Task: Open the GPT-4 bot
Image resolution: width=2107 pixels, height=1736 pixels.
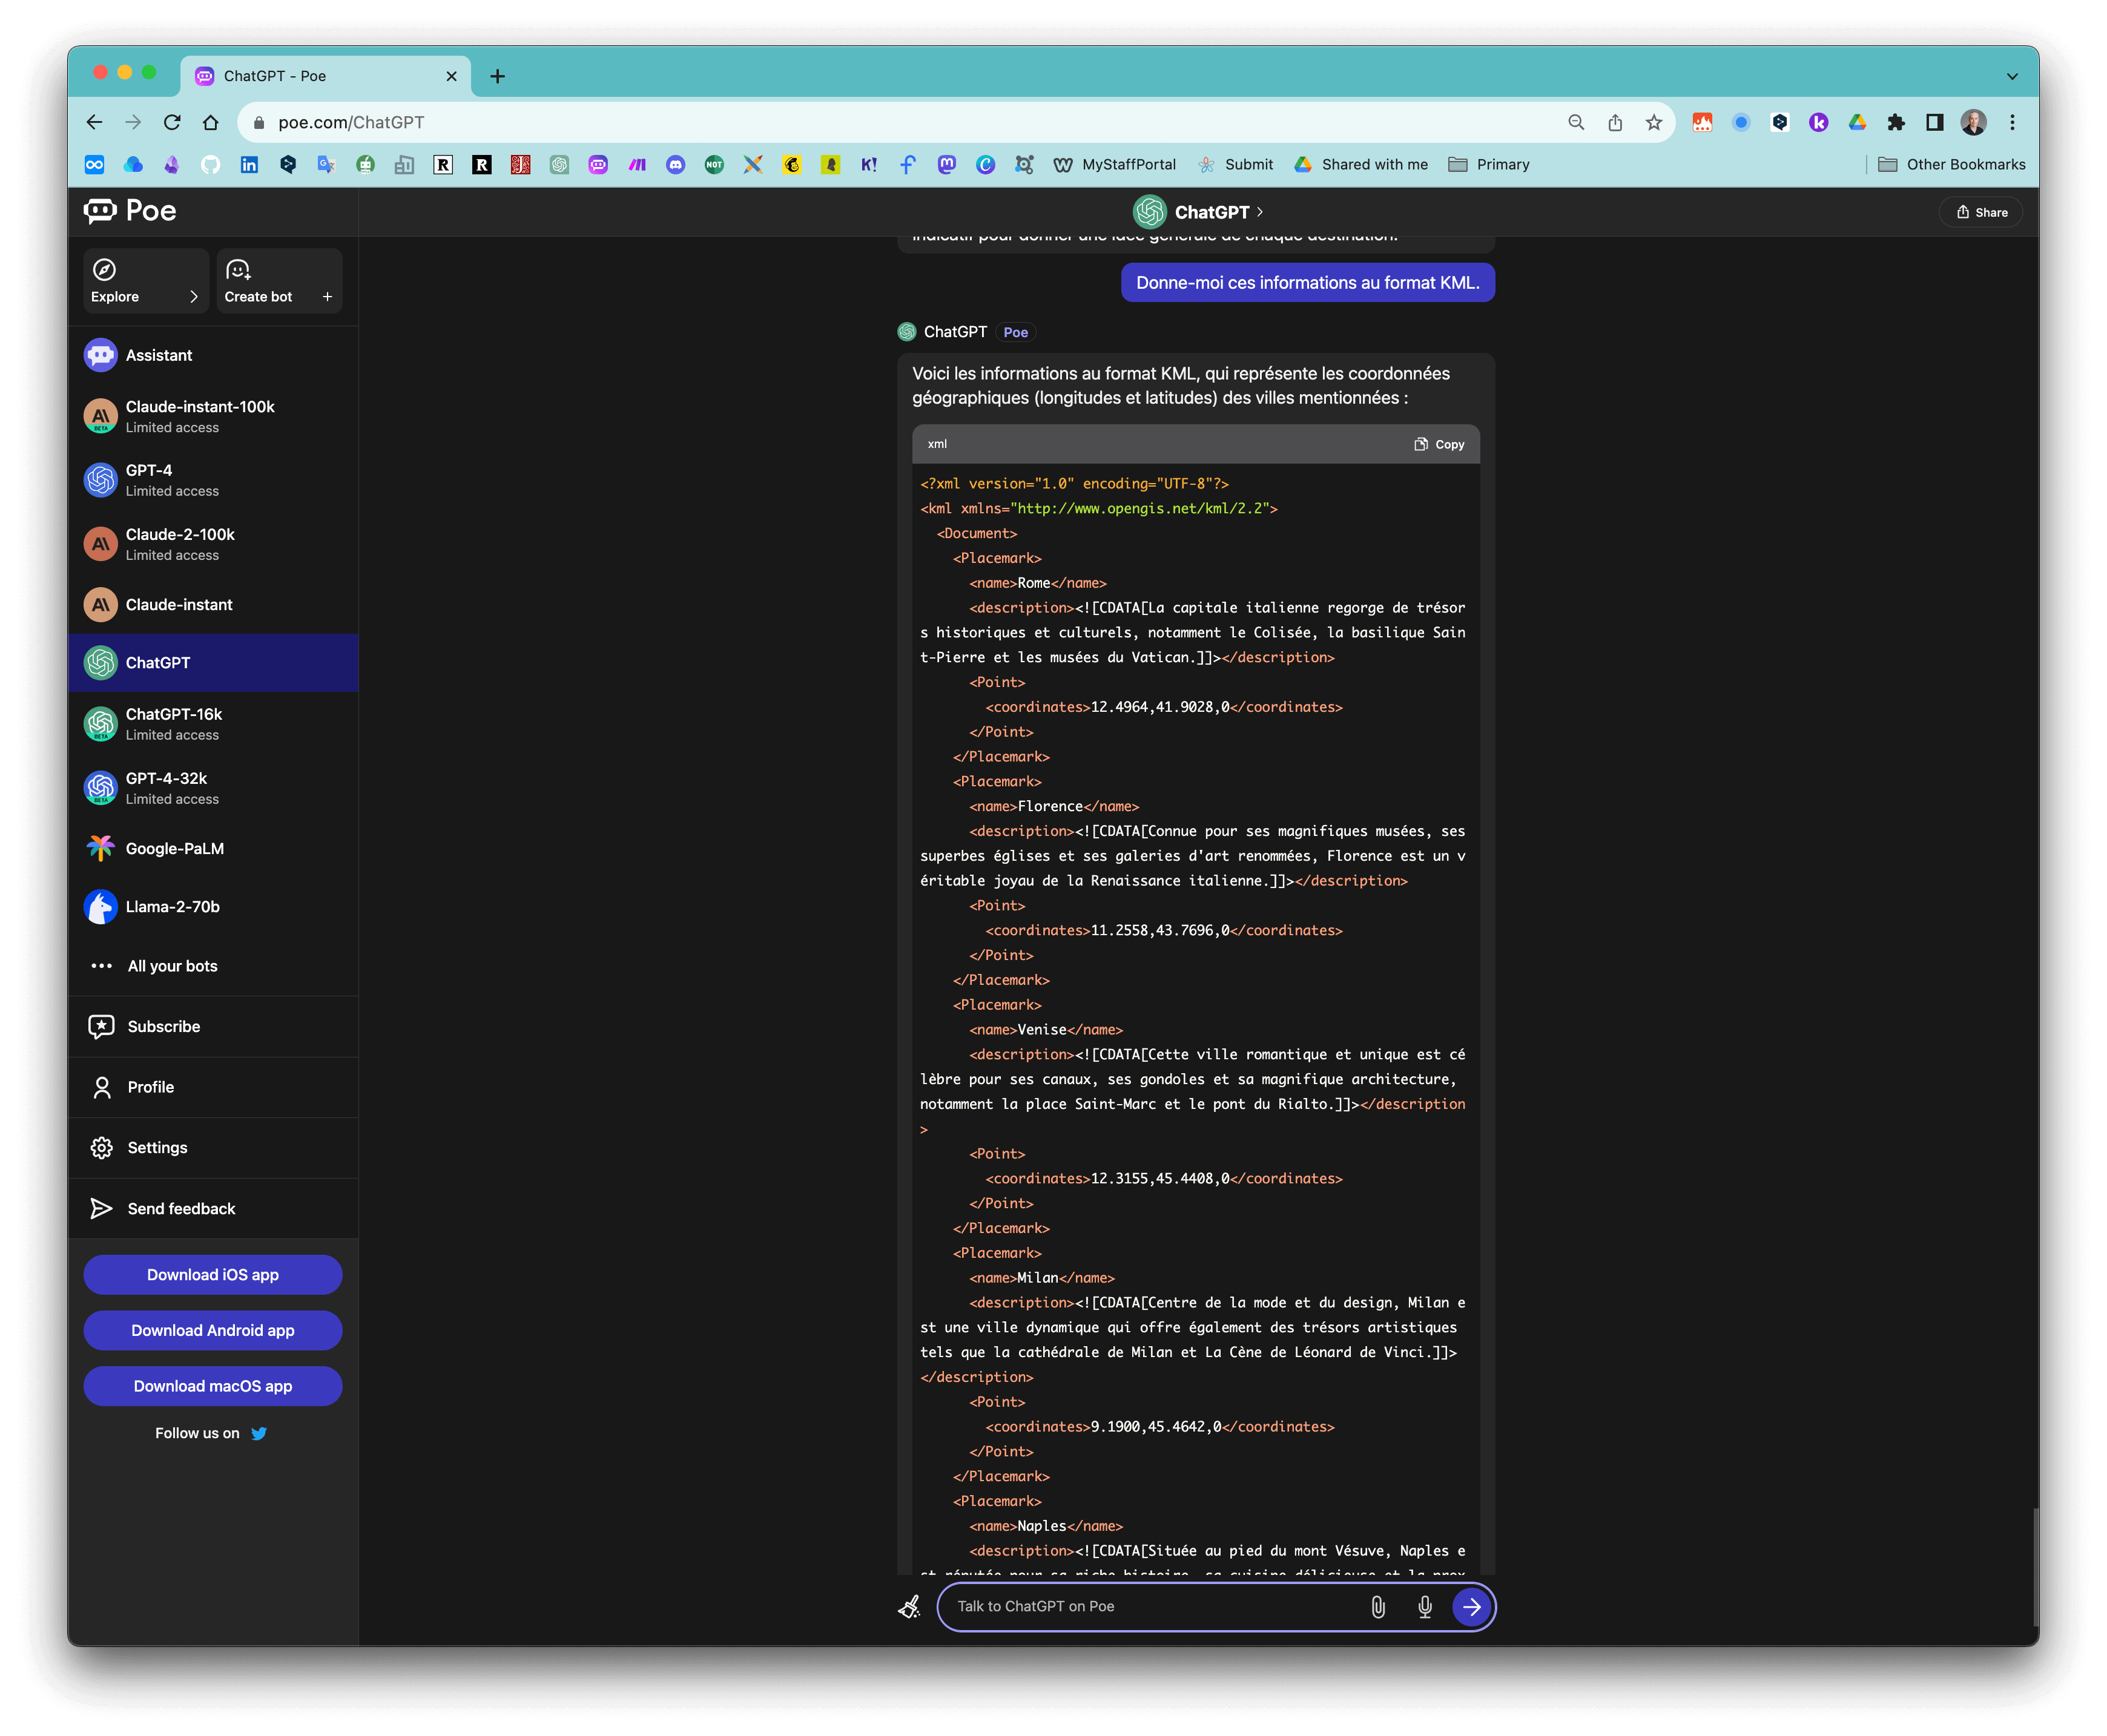Action: coord(213,480)
